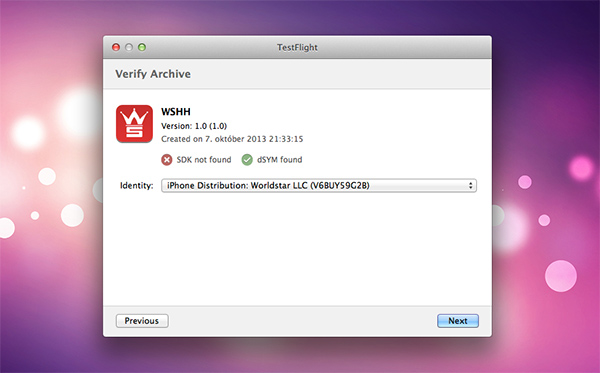The image size is (600, 373).
Task: Click the Version: 1.0 (1.0) text
Action: tap(194, 126)
